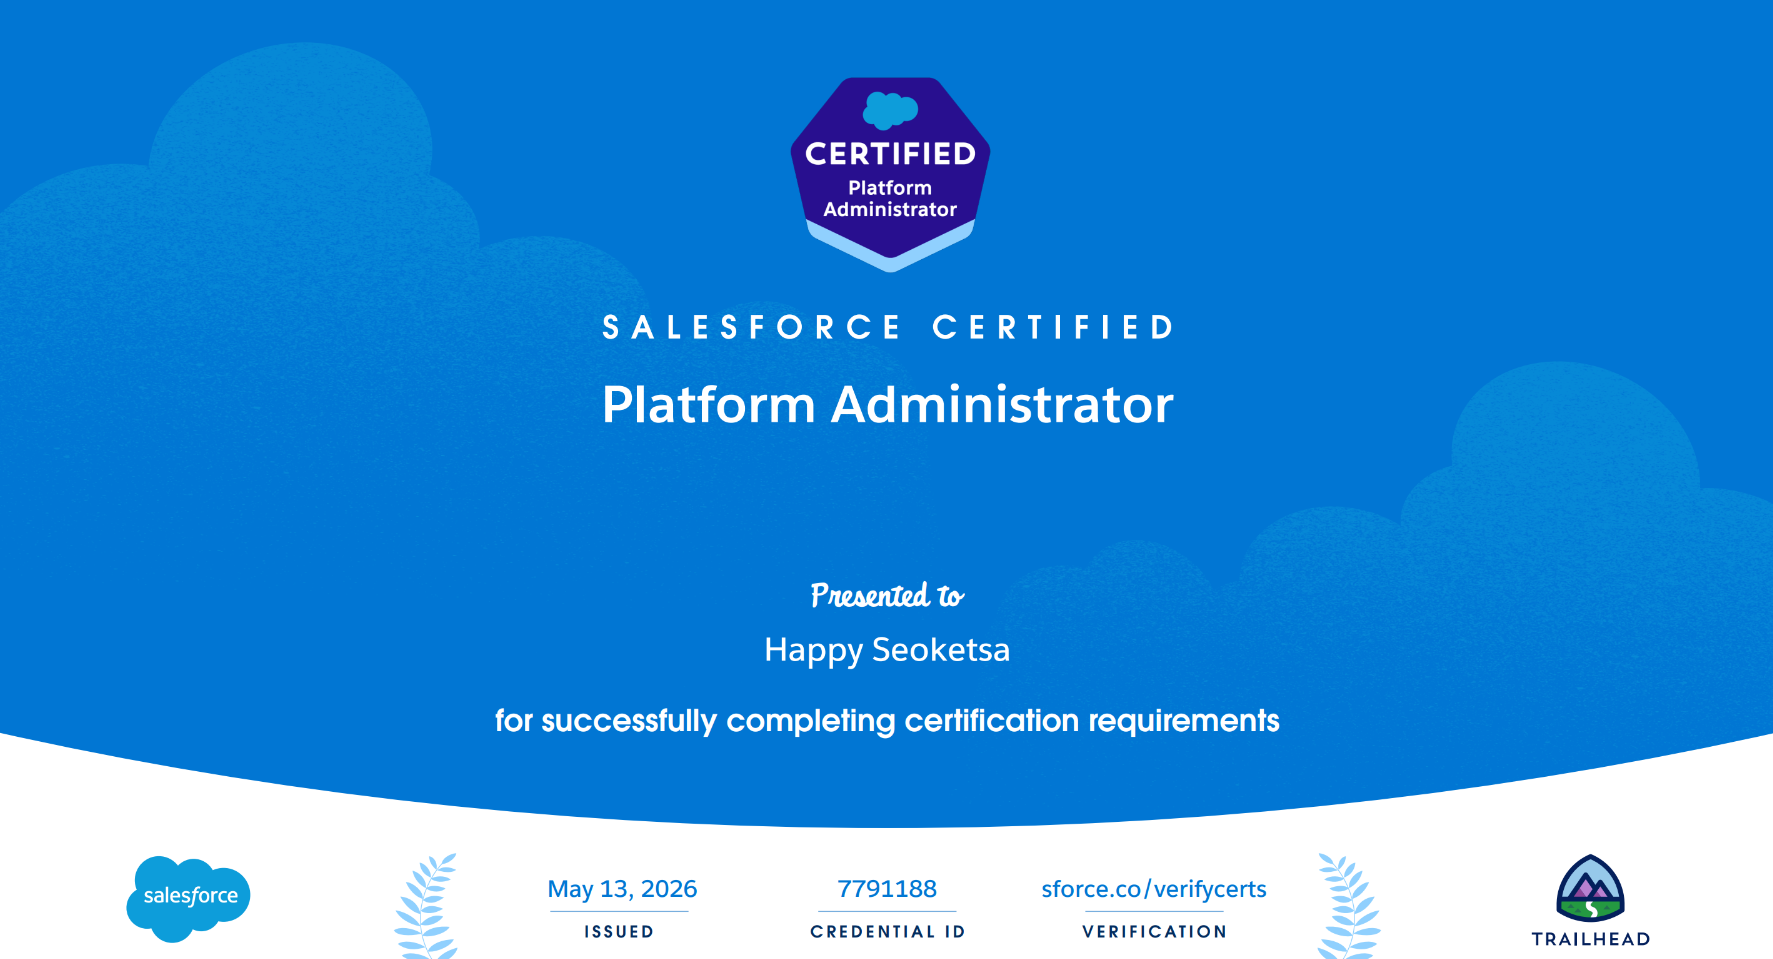Click the large Platform Administrator title
The width and height of the screenshot is (1773, 959).
coord(887,405)
